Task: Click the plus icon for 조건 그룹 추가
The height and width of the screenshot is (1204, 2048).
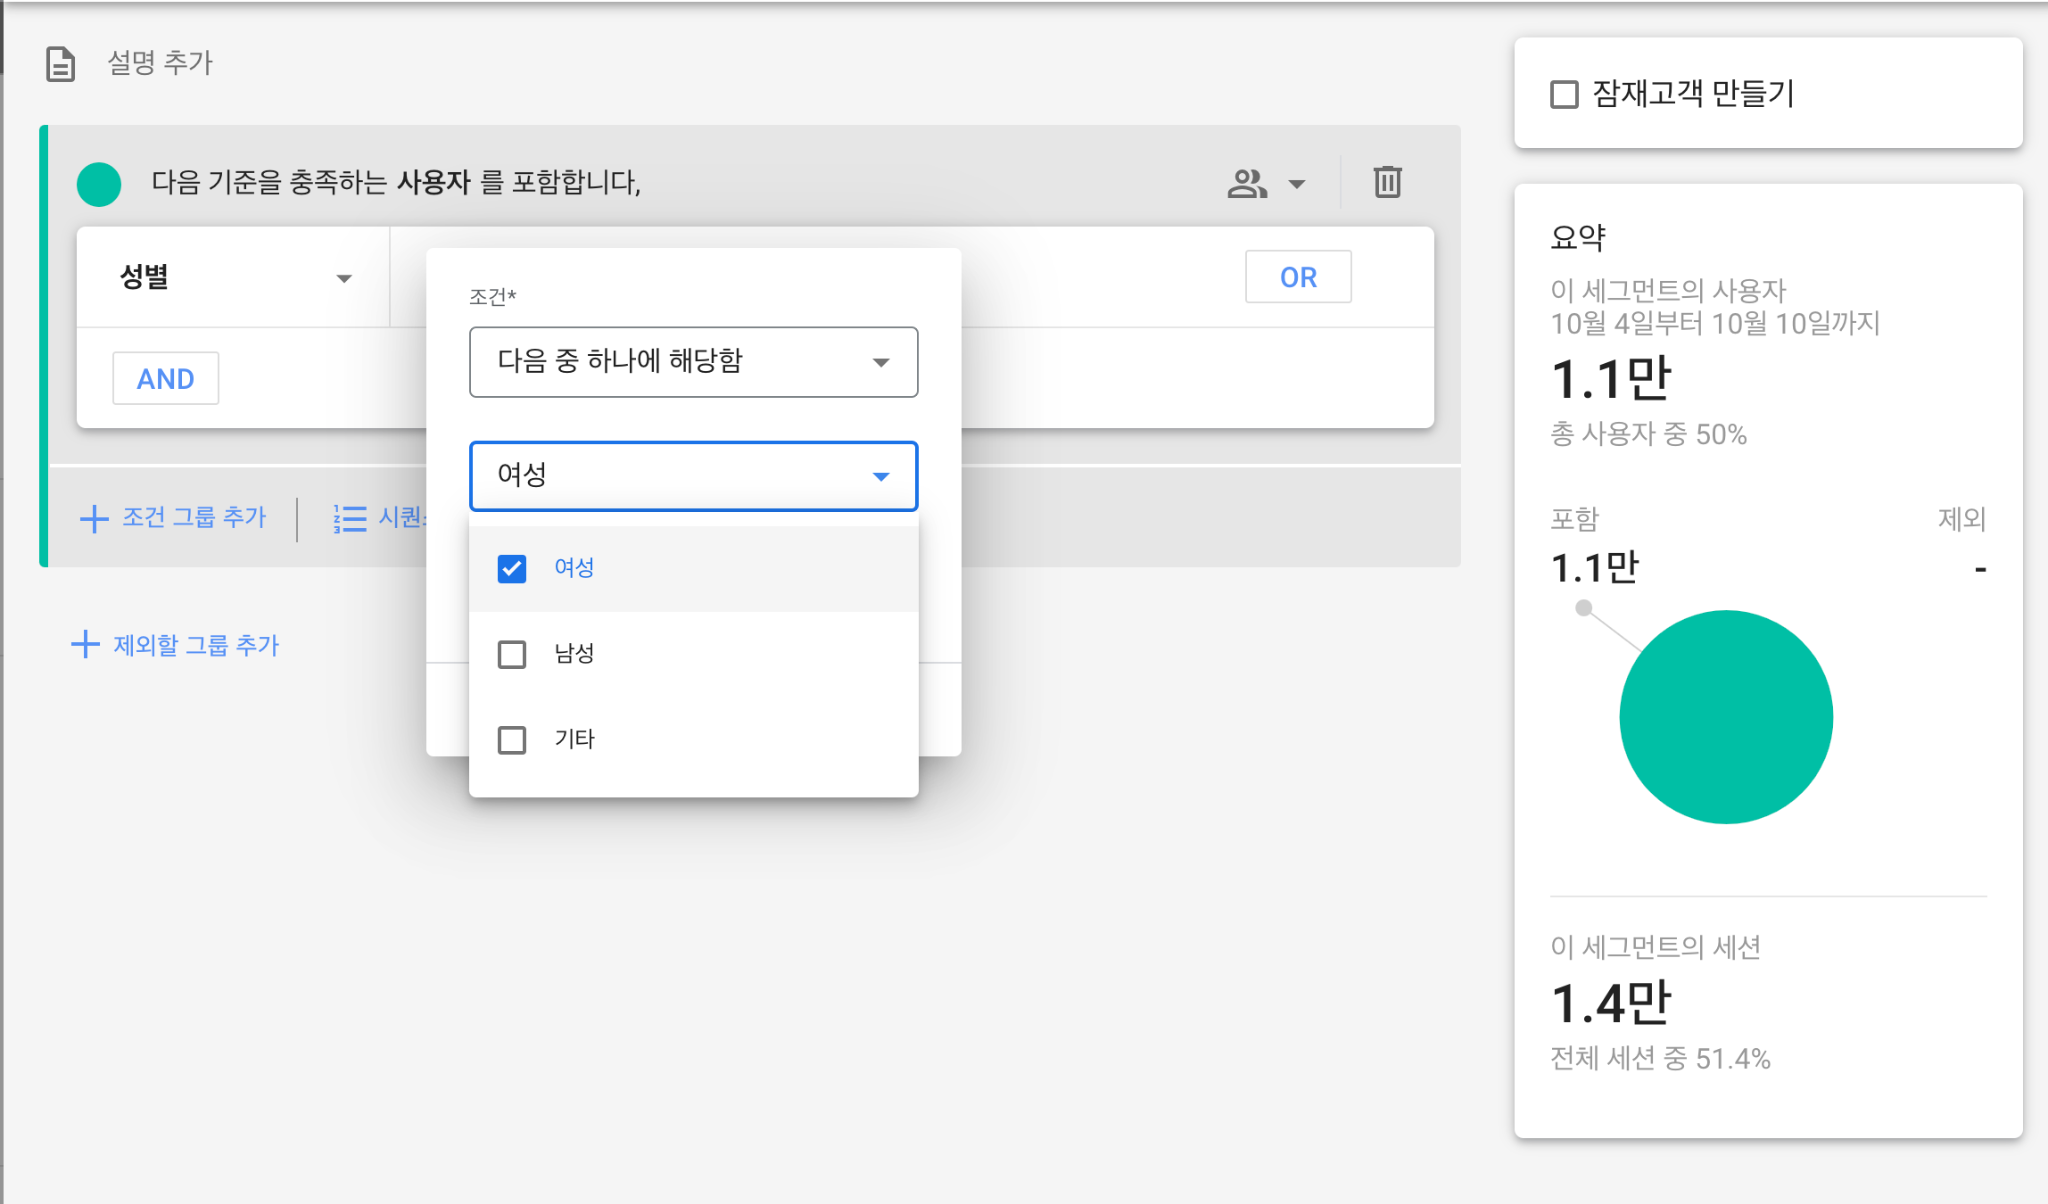Action: coord(94,518)
